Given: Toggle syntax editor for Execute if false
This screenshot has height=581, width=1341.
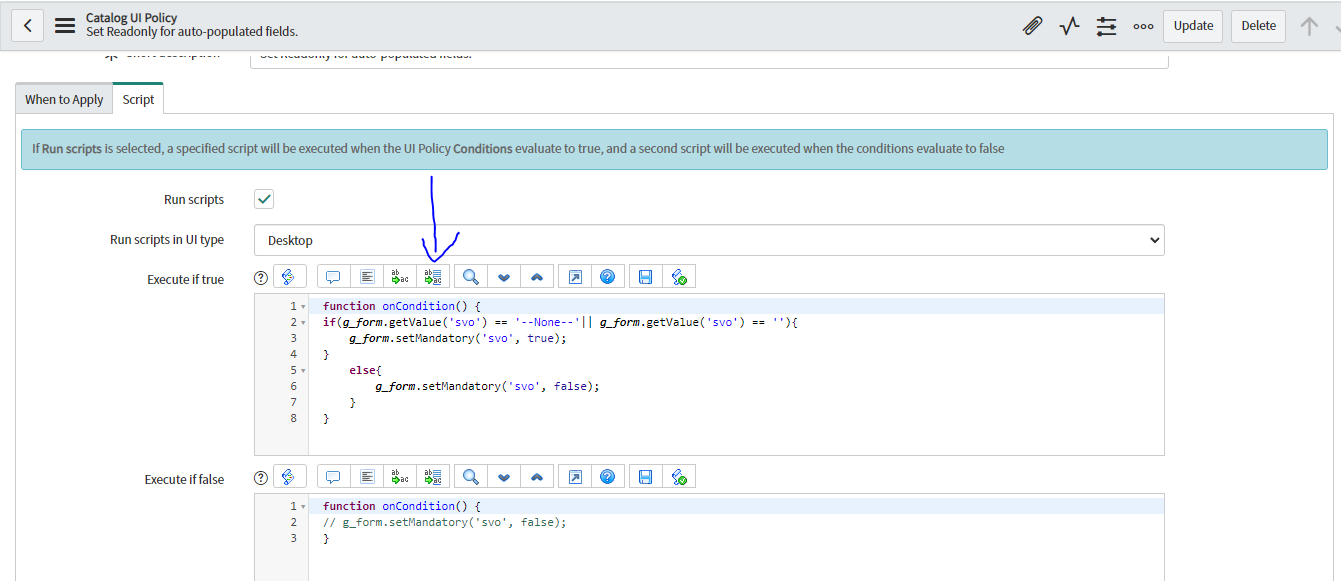Looking at the screenshot, I should click(x=289, y=477).
